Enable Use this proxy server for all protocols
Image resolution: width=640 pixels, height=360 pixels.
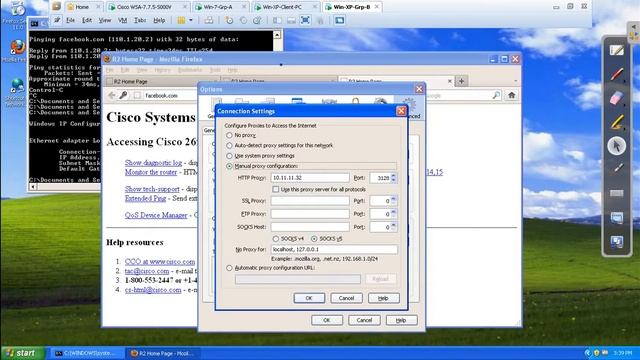click(276, 189)
